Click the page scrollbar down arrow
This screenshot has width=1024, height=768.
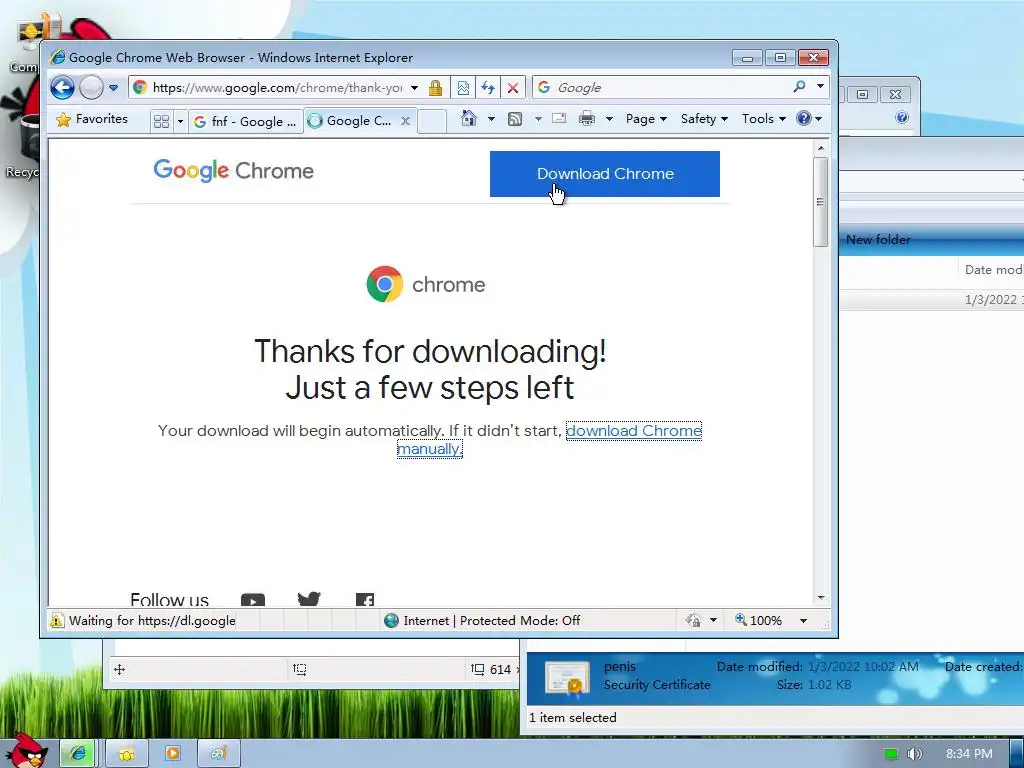(822, 598)
